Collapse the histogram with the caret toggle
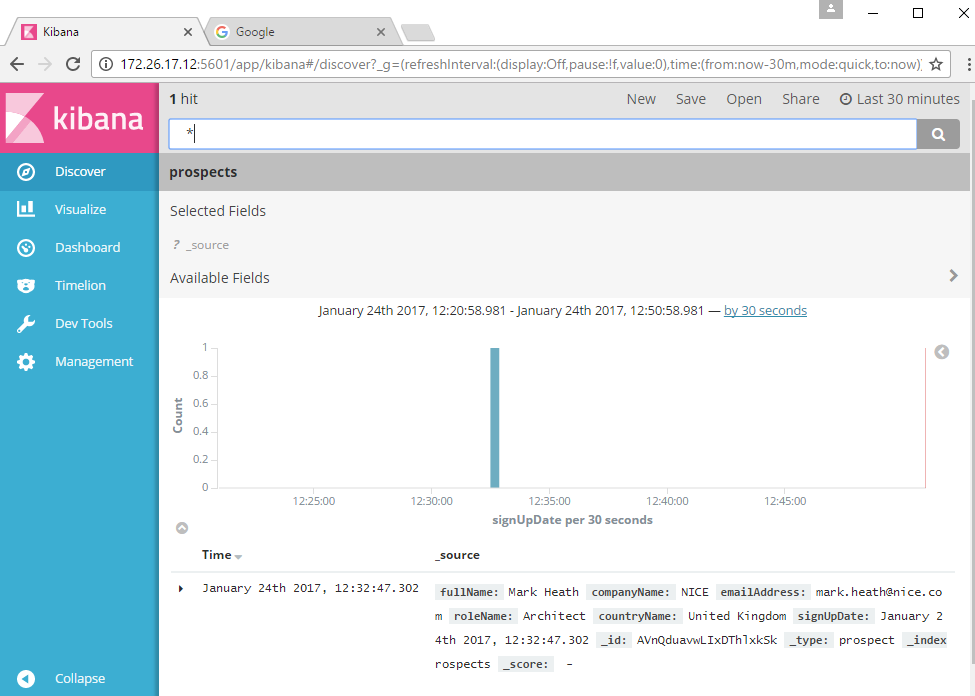The width and height of the screenshot is (975, 696). click(182, 527)
